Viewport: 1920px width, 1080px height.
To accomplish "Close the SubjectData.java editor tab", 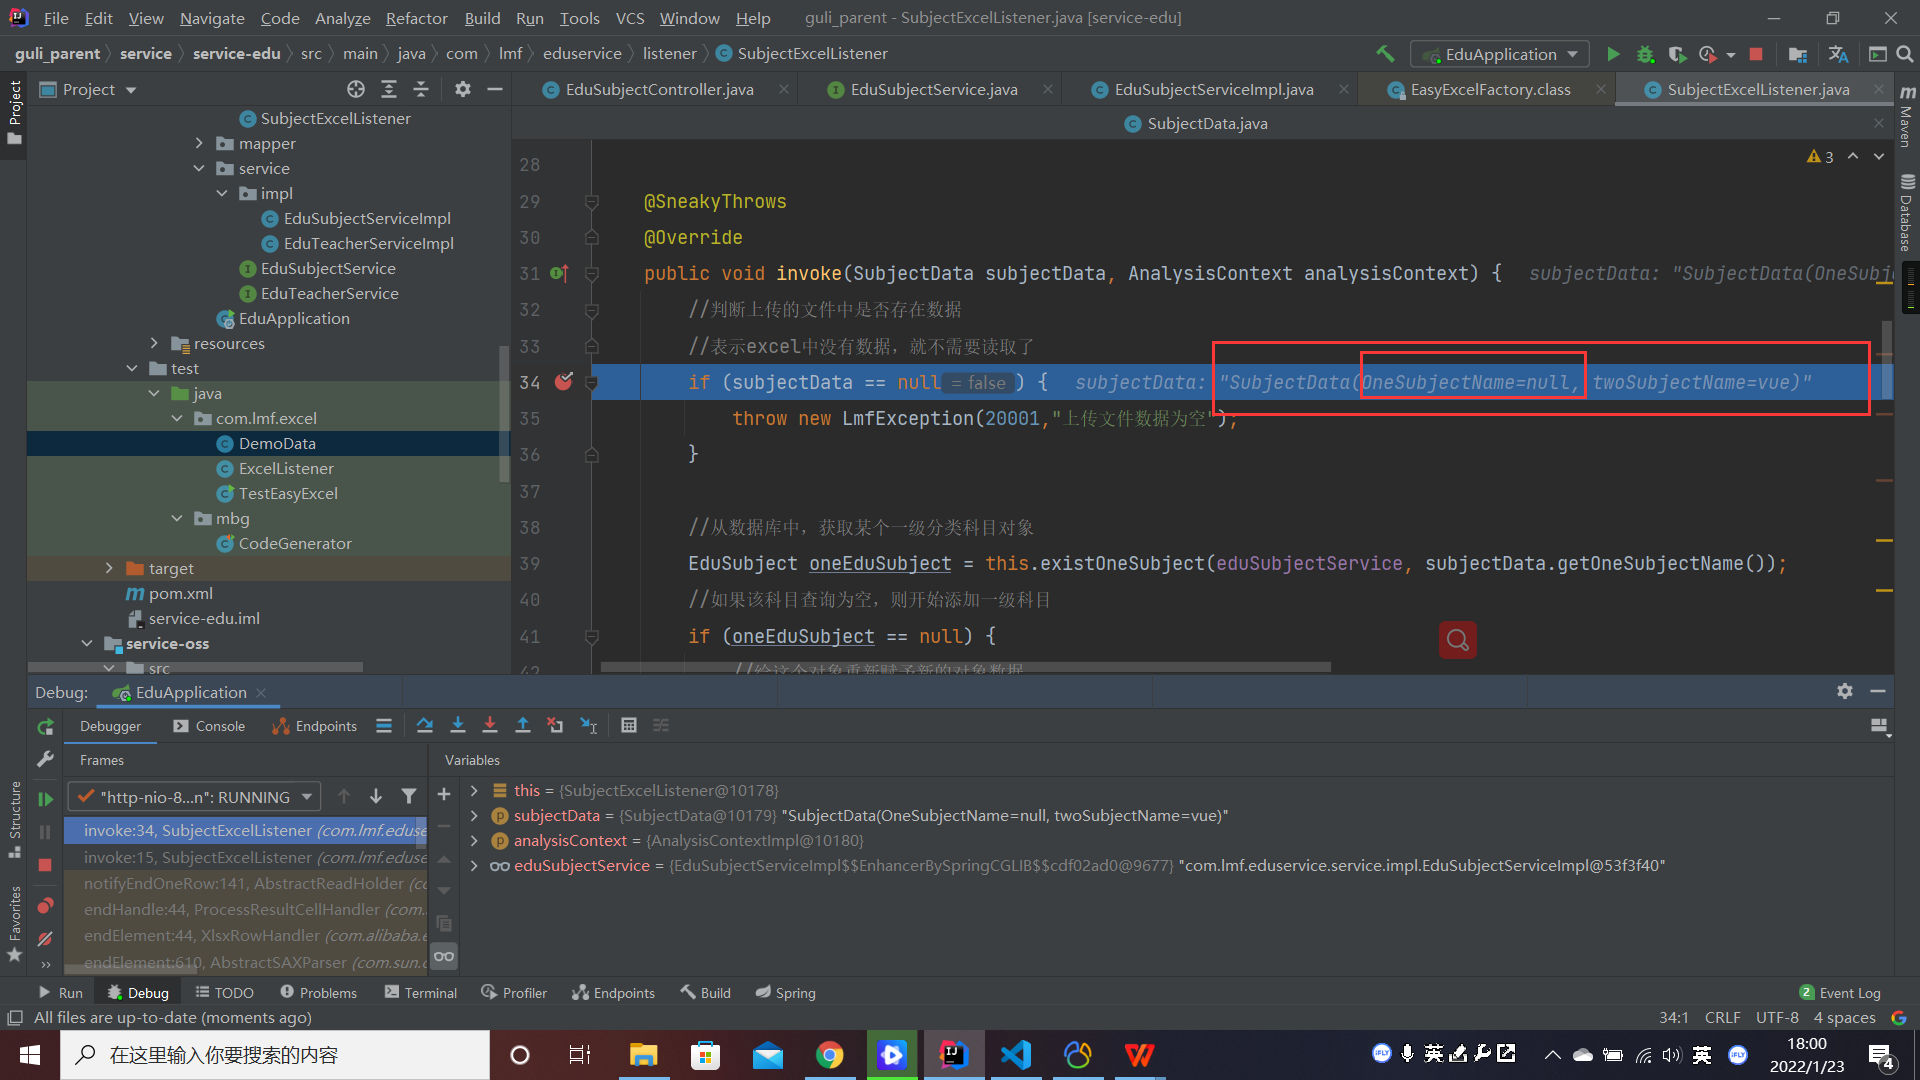I will [1879, 124].
